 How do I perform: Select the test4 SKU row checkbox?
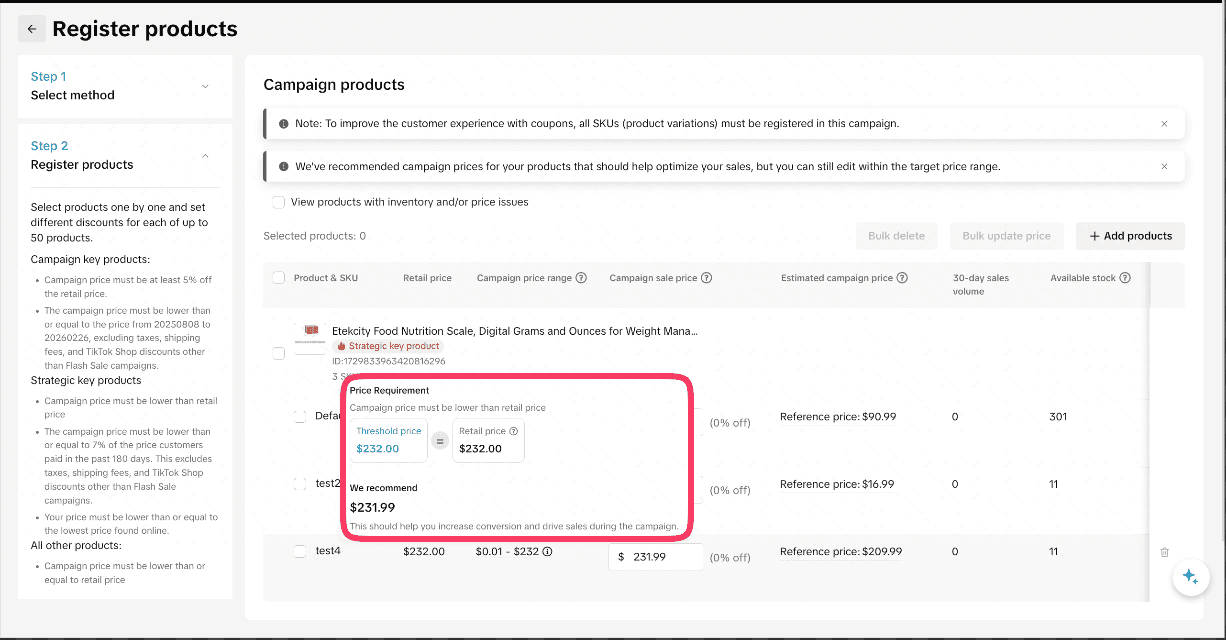tap(300, 551)
